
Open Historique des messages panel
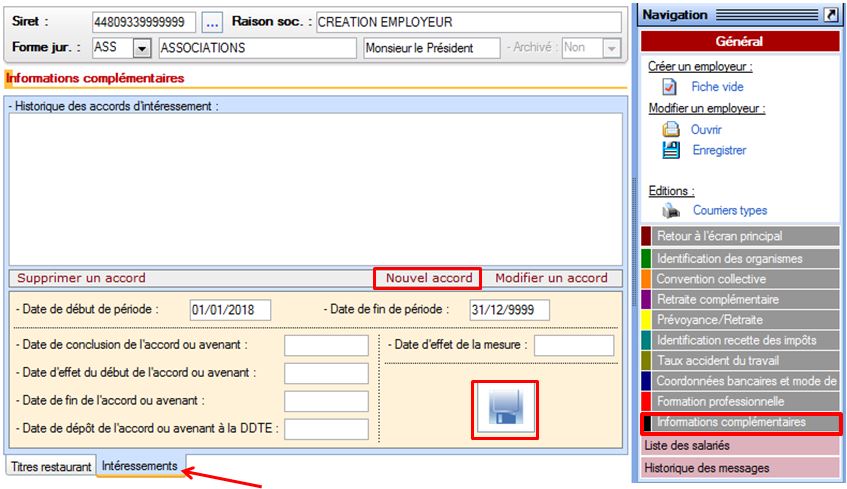(x=741, y=468)
